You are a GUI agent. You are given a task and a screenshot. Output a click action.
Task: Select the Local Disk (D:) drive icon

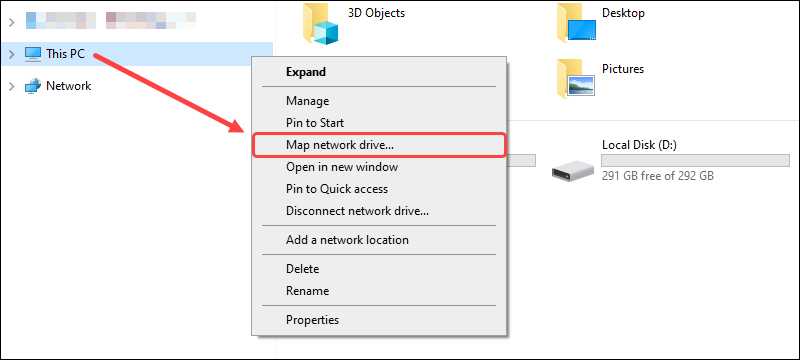[572, 170]
